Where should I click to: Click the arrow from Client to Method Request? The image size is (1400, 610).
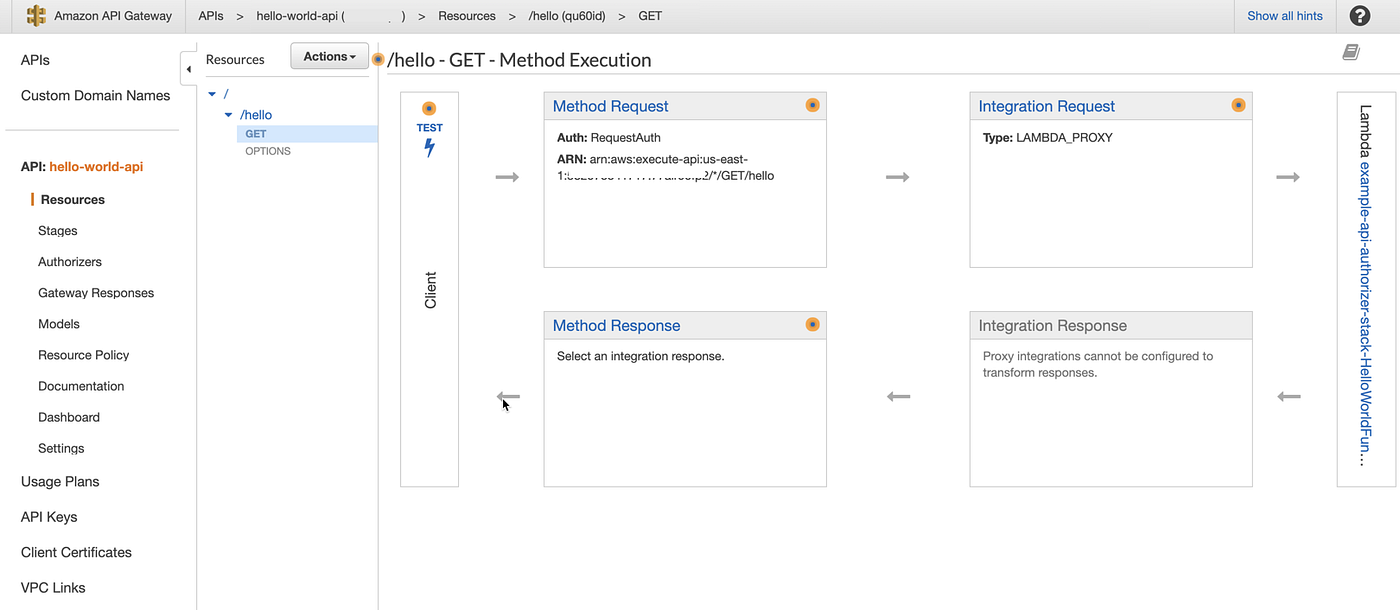[507, 176]
